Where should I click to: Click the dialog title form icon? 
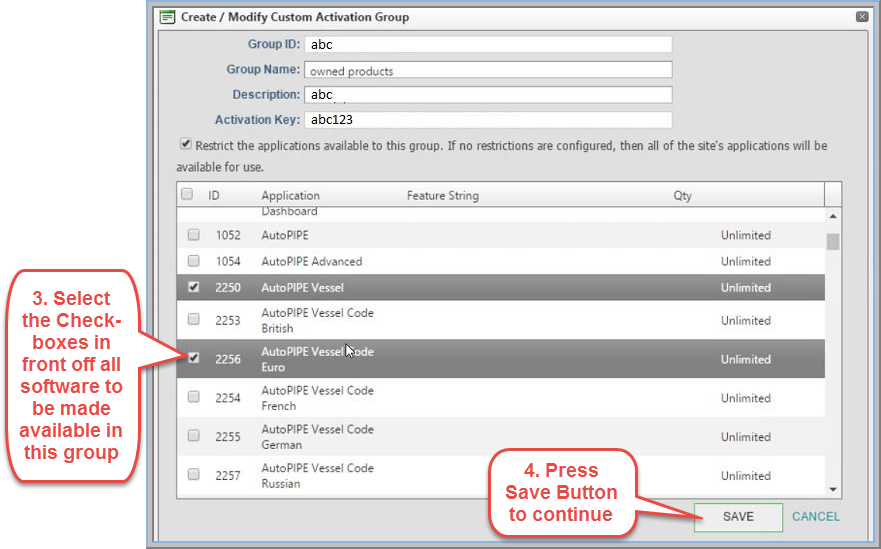(x=167, y=17)
